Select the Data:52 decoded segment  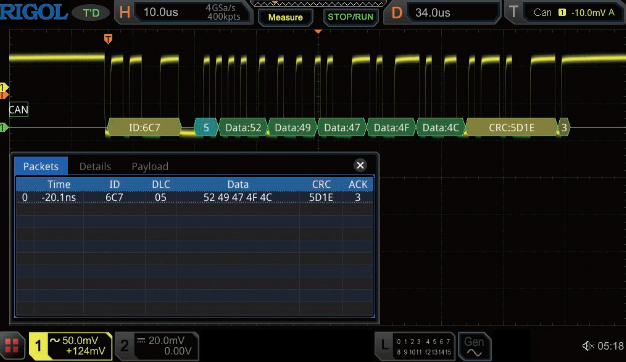tap(243, 128)
